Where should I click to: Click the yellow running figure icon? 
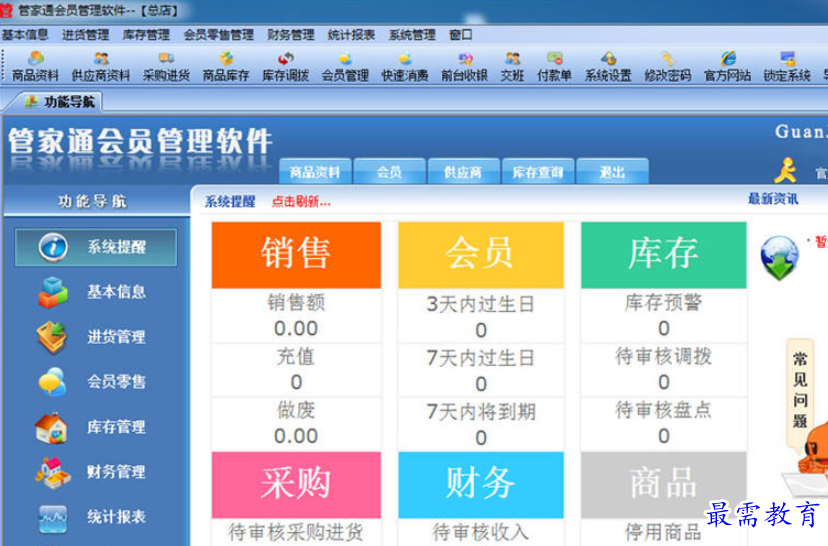tap(786, 171)
